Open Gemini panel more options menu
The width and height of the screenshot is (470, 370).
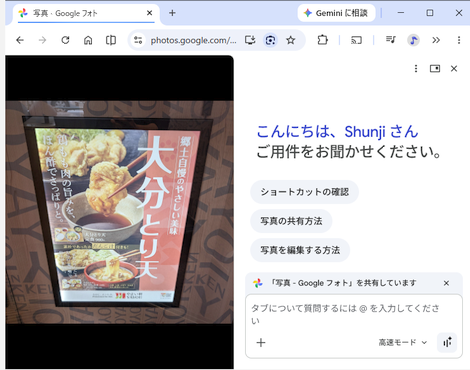coord(416,69)
